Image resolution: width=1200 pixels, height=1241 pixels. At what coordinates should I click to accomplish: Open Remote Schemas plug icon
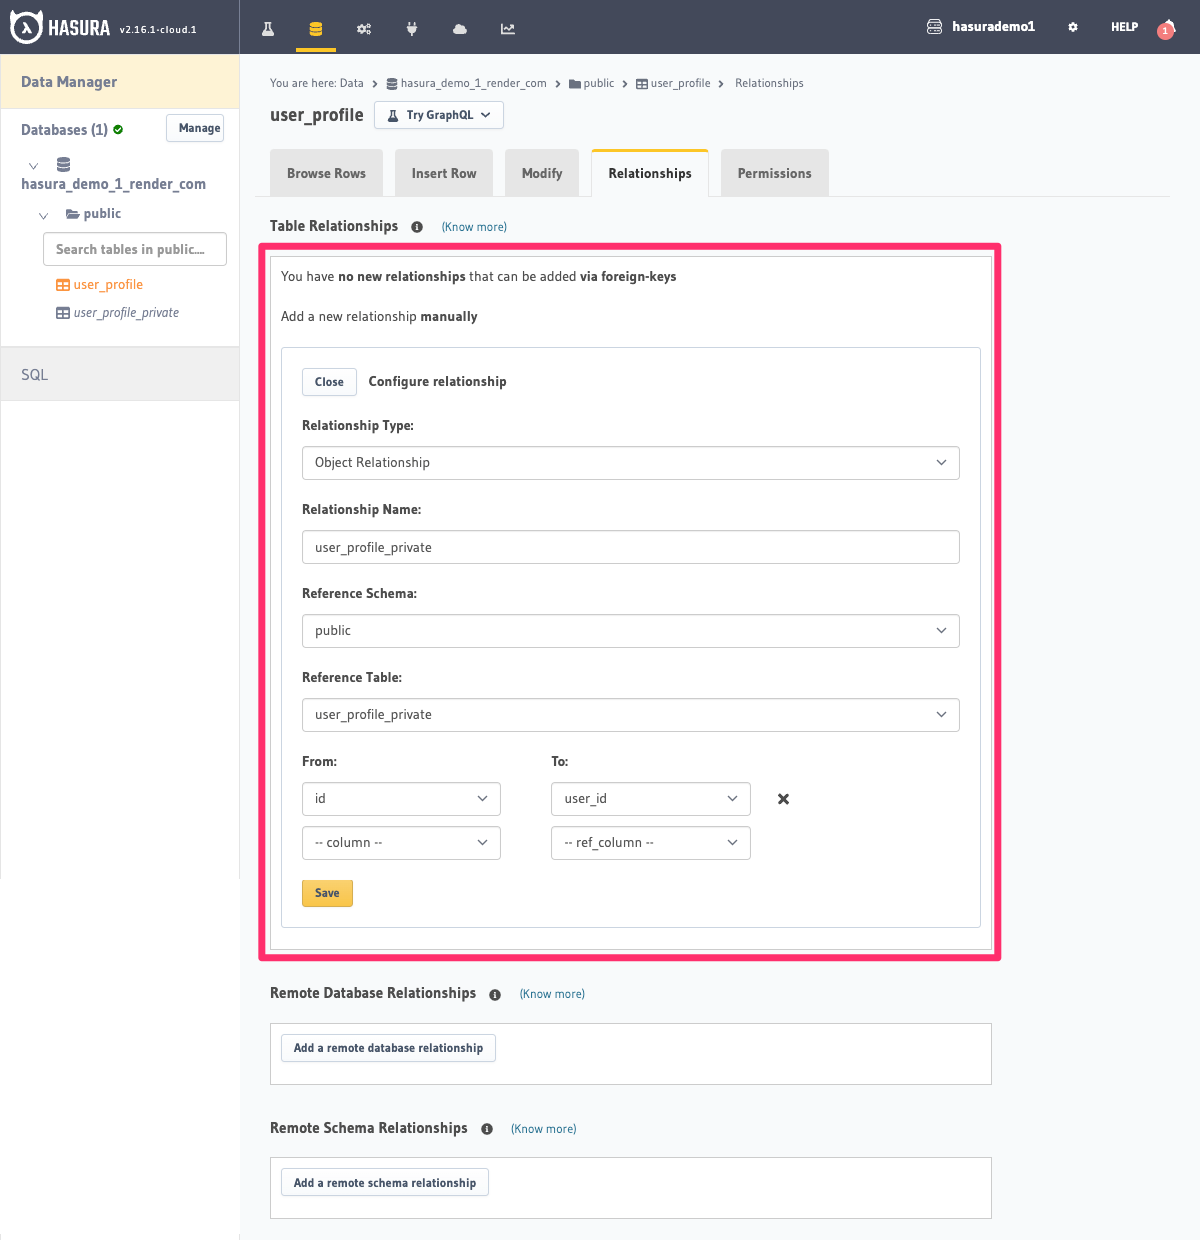(x=412, y=29)
